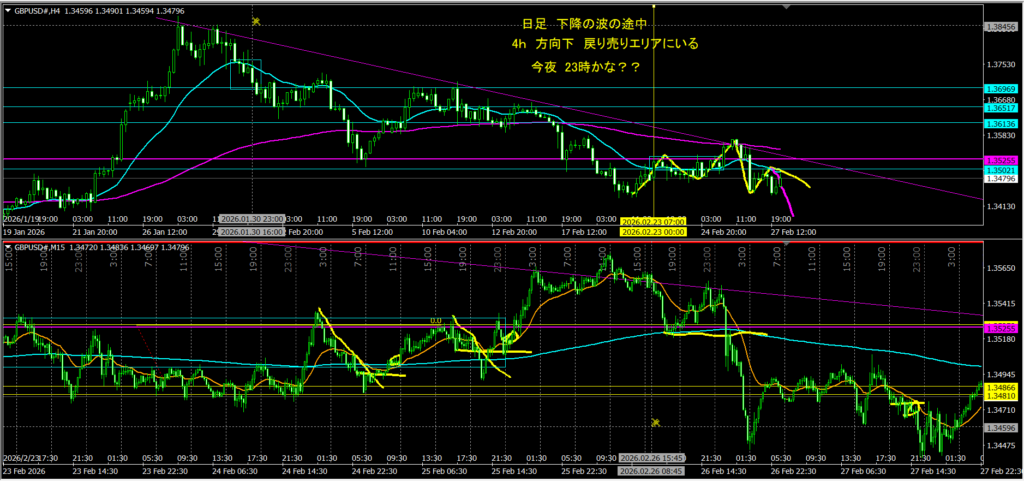This screenshot has width=1024, height=481.
Task: Click the 1.34596 price label in M15 chart
Action: click(1001, 427)
